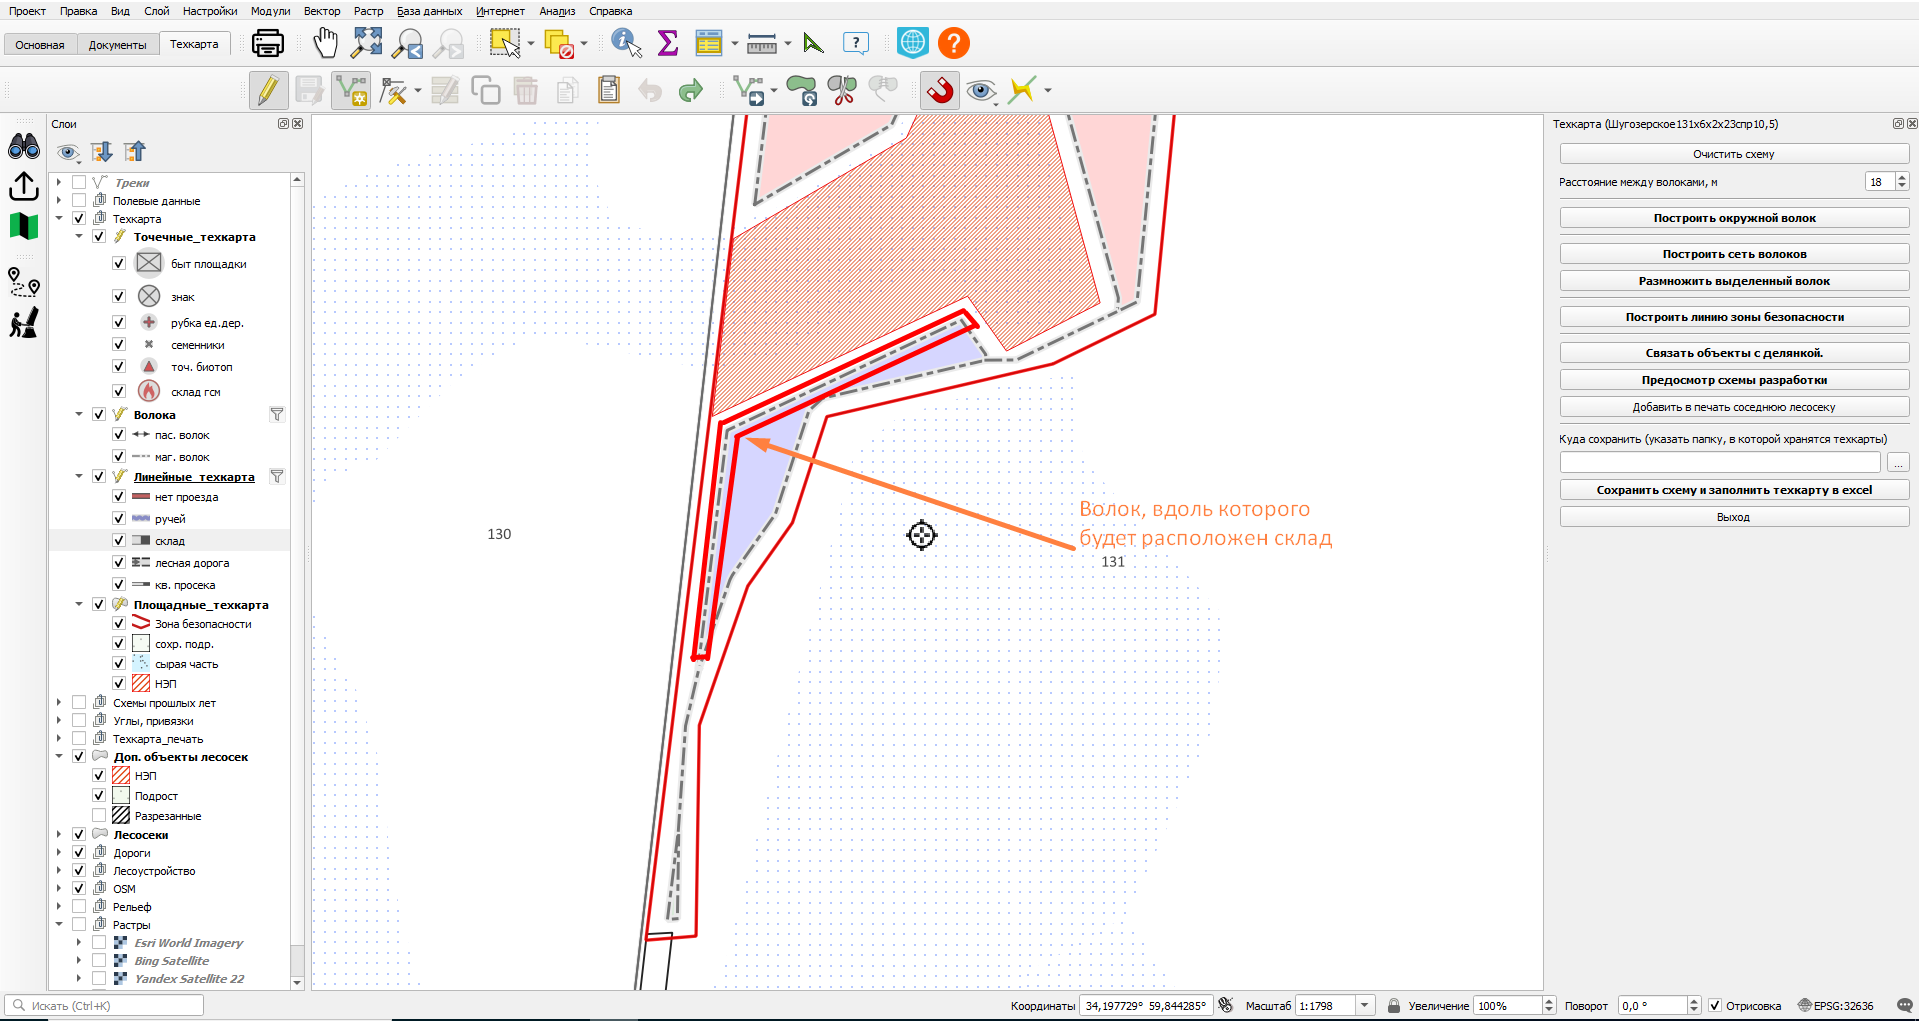Viewport: 1919px width, 1021px height.
Task: Select the scissors split features tool
Action: (842, 91)
